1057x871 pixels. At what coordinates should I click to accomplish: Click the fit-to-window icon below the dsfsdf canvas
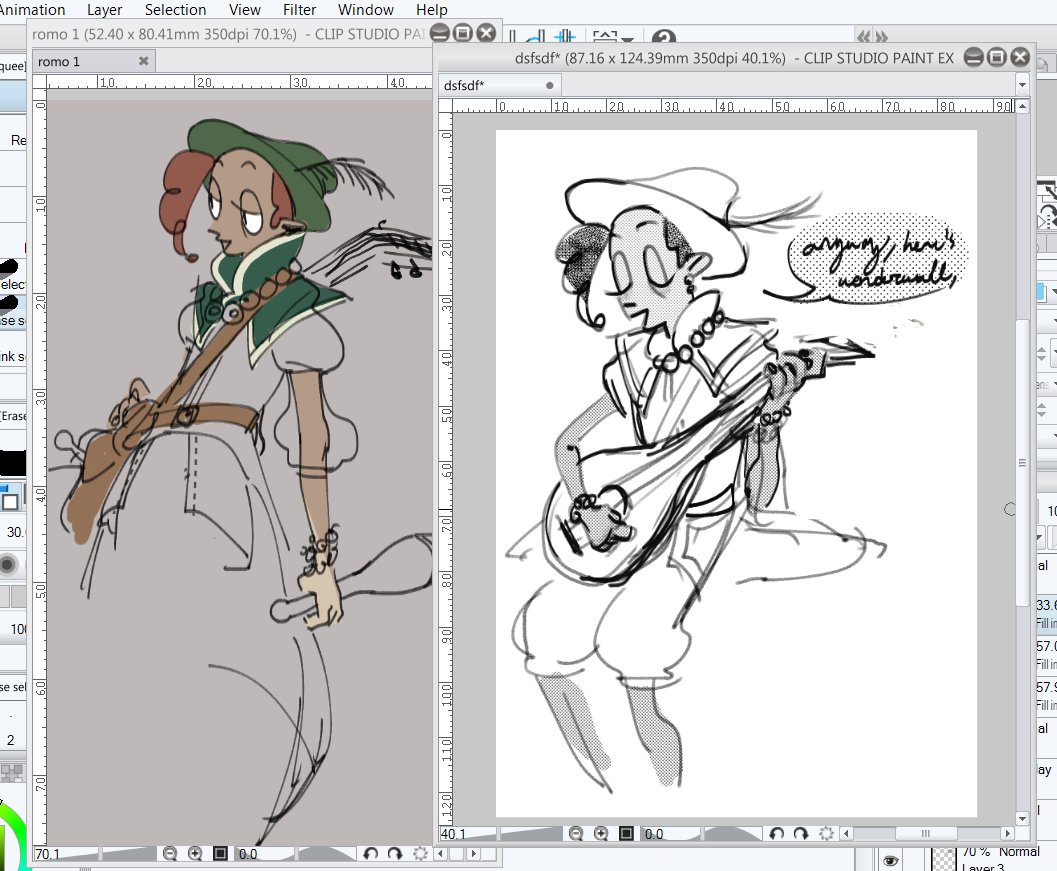(627, 832)
